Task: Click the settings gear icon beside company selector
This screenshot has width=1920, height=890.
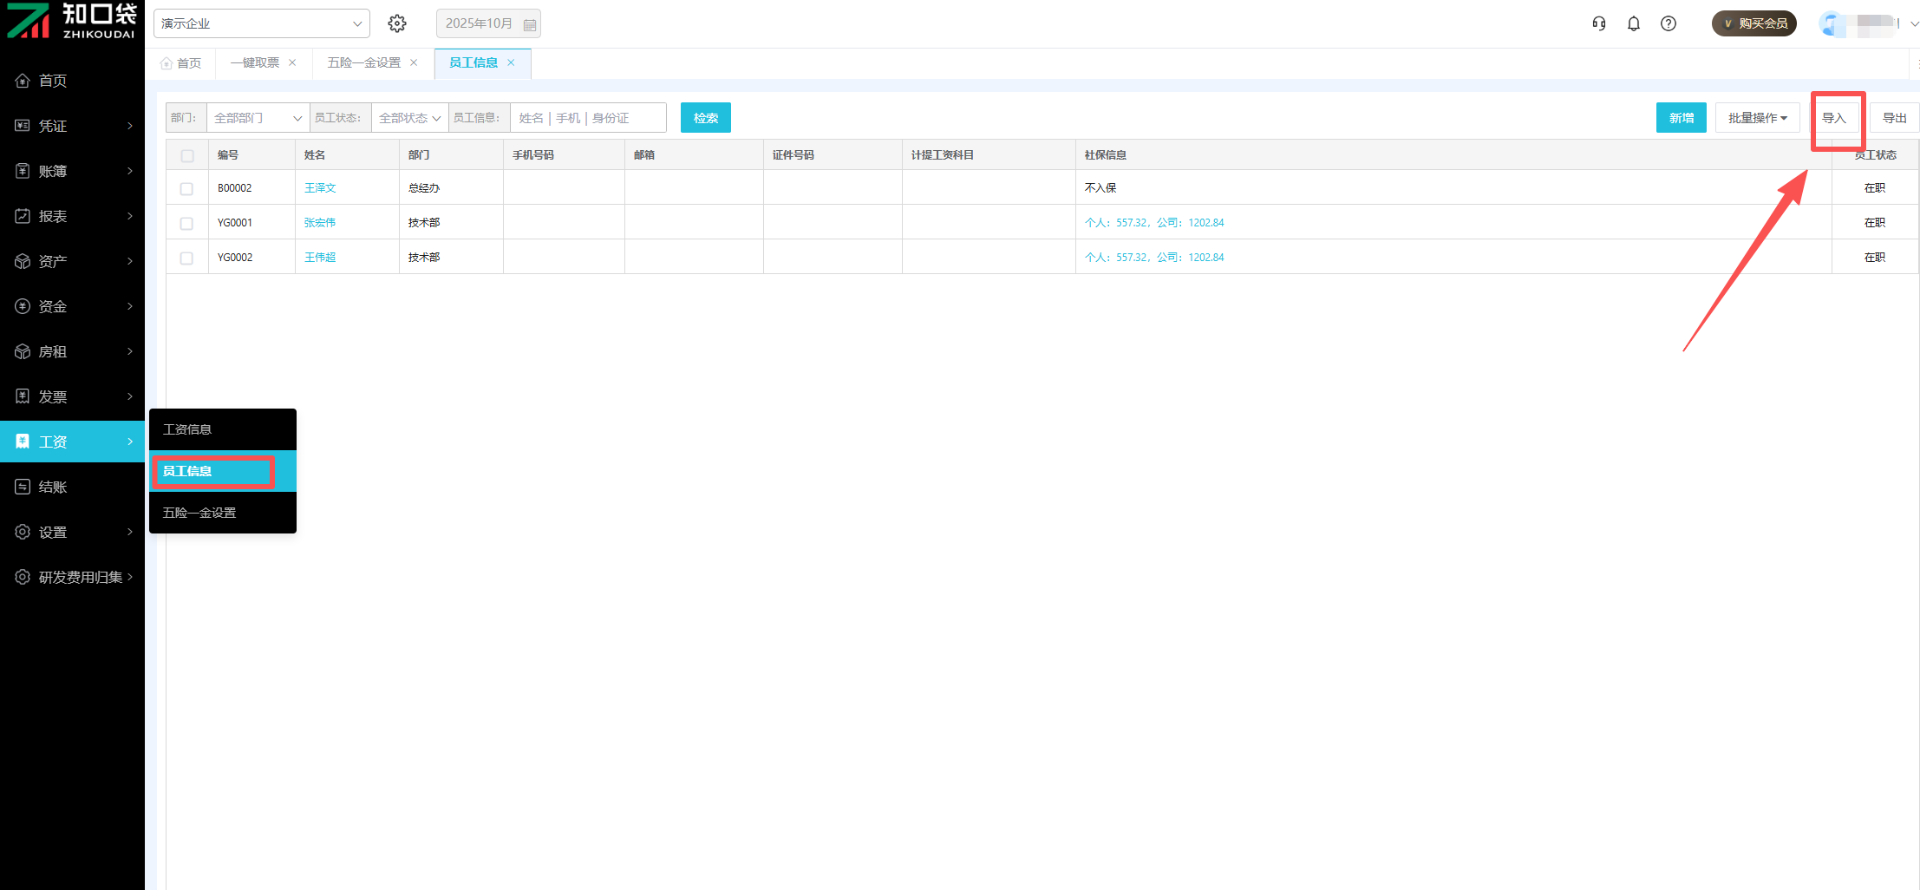Action: pos(397,23)
